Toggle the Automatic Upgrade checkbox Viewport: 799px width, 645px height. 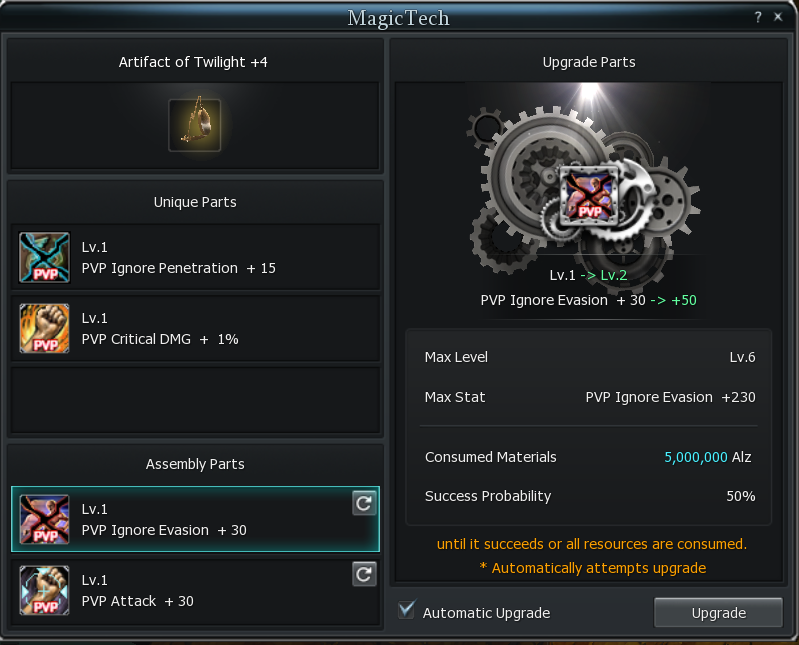pos(406,611)
